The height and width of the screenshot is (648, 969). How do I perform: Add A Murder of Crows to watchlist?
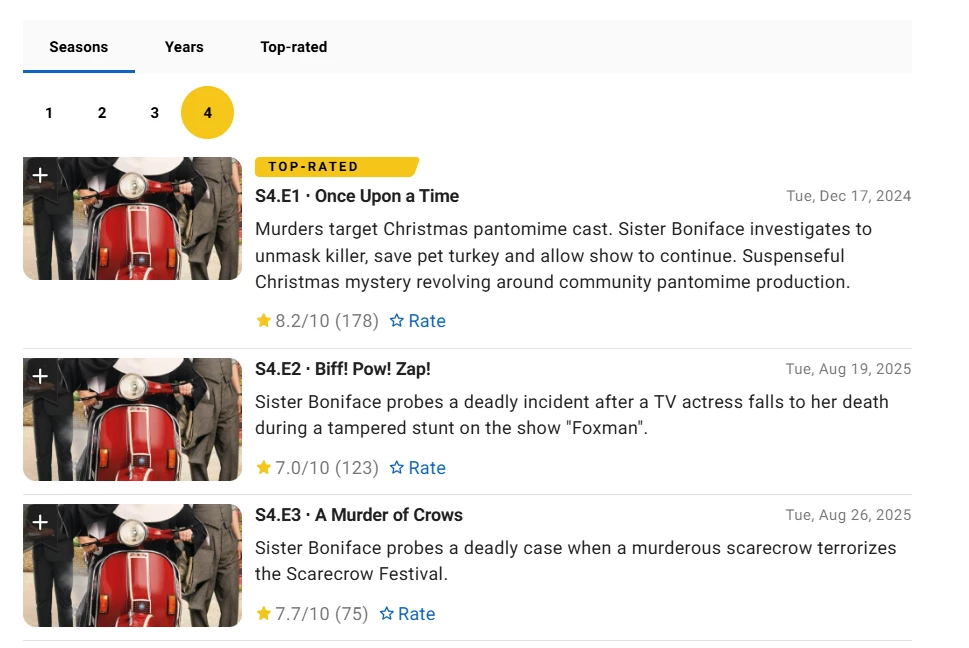click(x=40, y=522)
